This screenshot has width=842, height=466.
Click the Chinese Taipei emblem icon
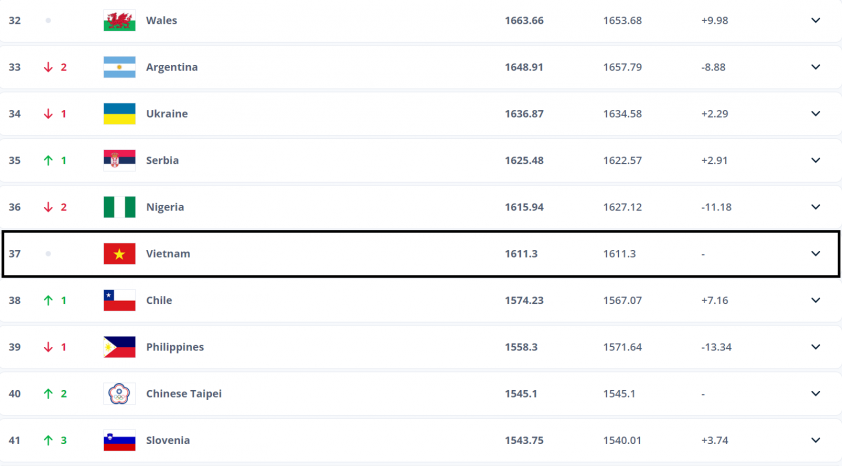[119, 394]
